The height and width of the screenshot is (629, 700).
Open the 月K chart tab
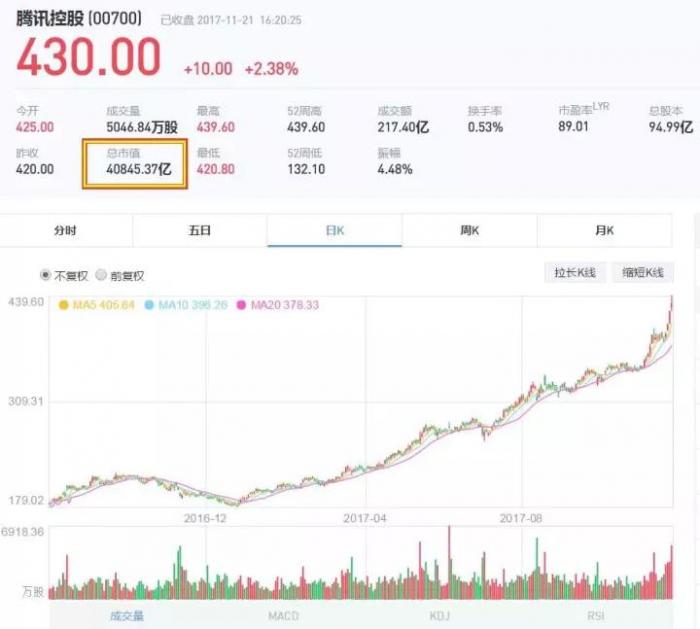[604, 230]
